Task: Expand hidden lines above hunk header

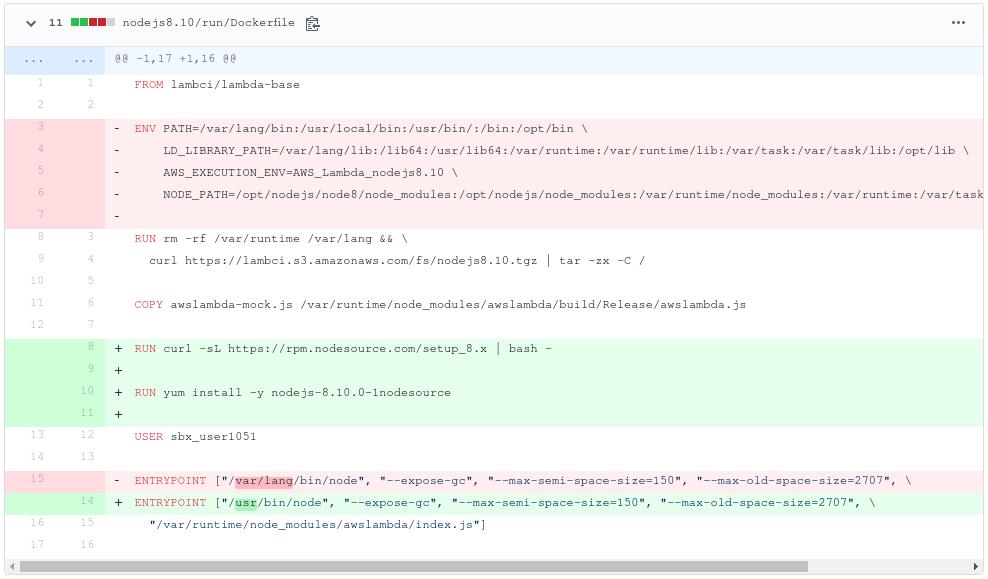Action: point(55,59)
